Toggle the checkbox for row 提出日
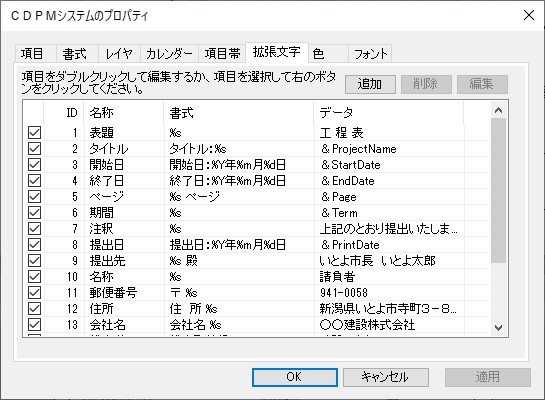The width and height of the screenshot is (545, 400). coord(34,244)
